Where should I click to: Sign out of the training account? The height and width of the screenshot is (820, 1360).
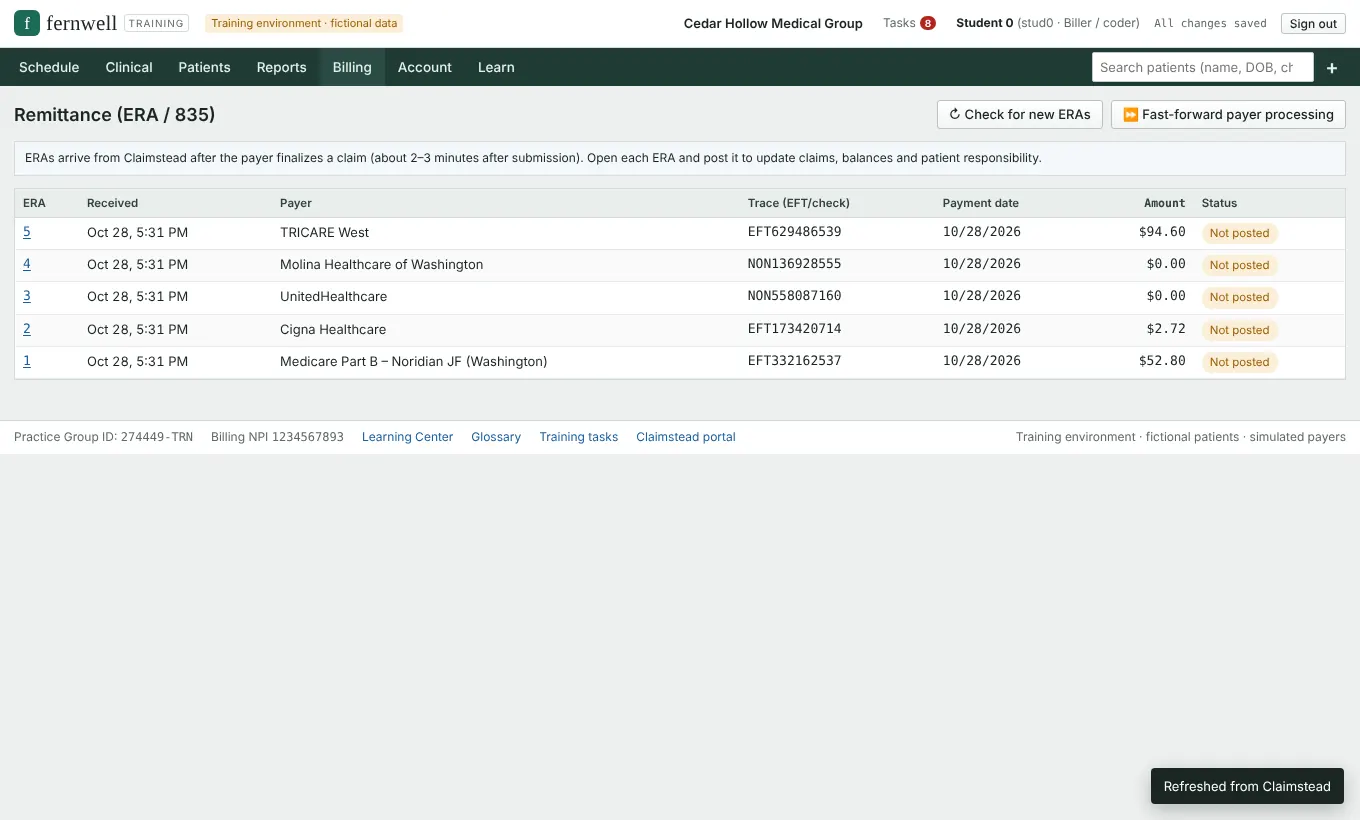(x=1313, y=23)
